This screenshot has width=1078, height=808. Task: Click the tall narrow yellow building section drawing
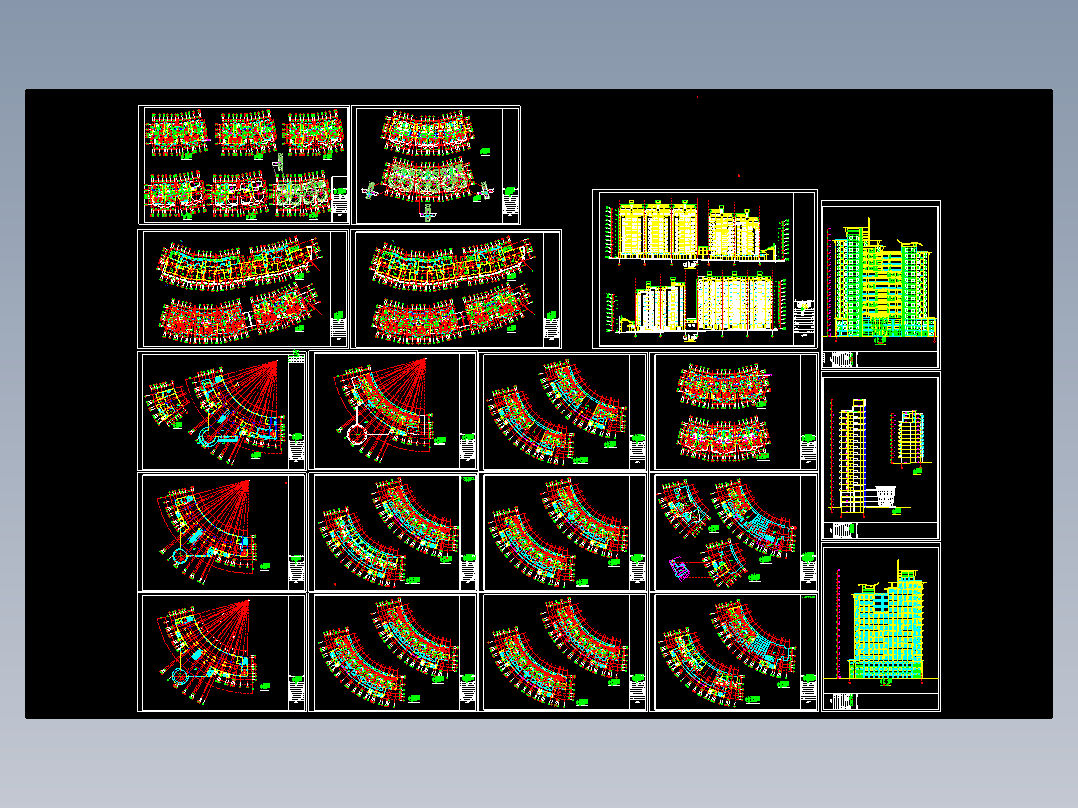coord(852,456)
